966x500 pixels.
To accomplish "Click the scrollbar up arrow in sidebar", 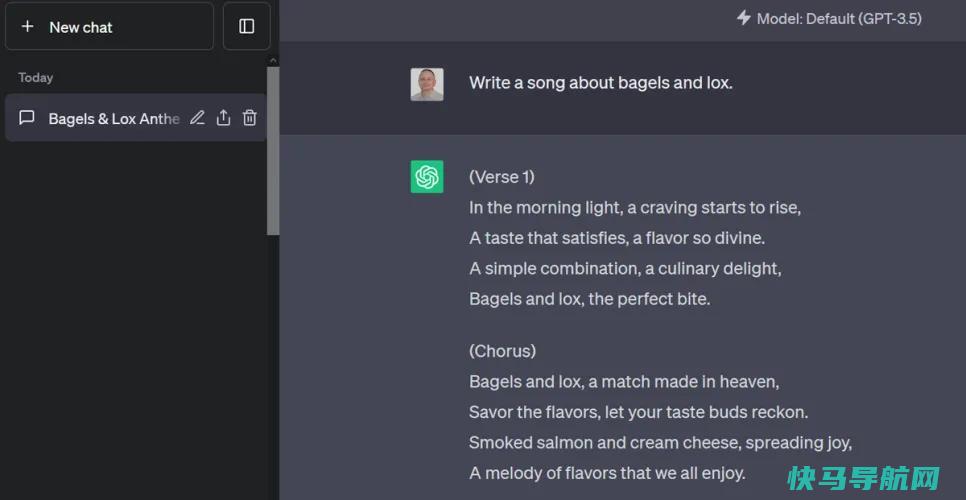I will 273,60.
